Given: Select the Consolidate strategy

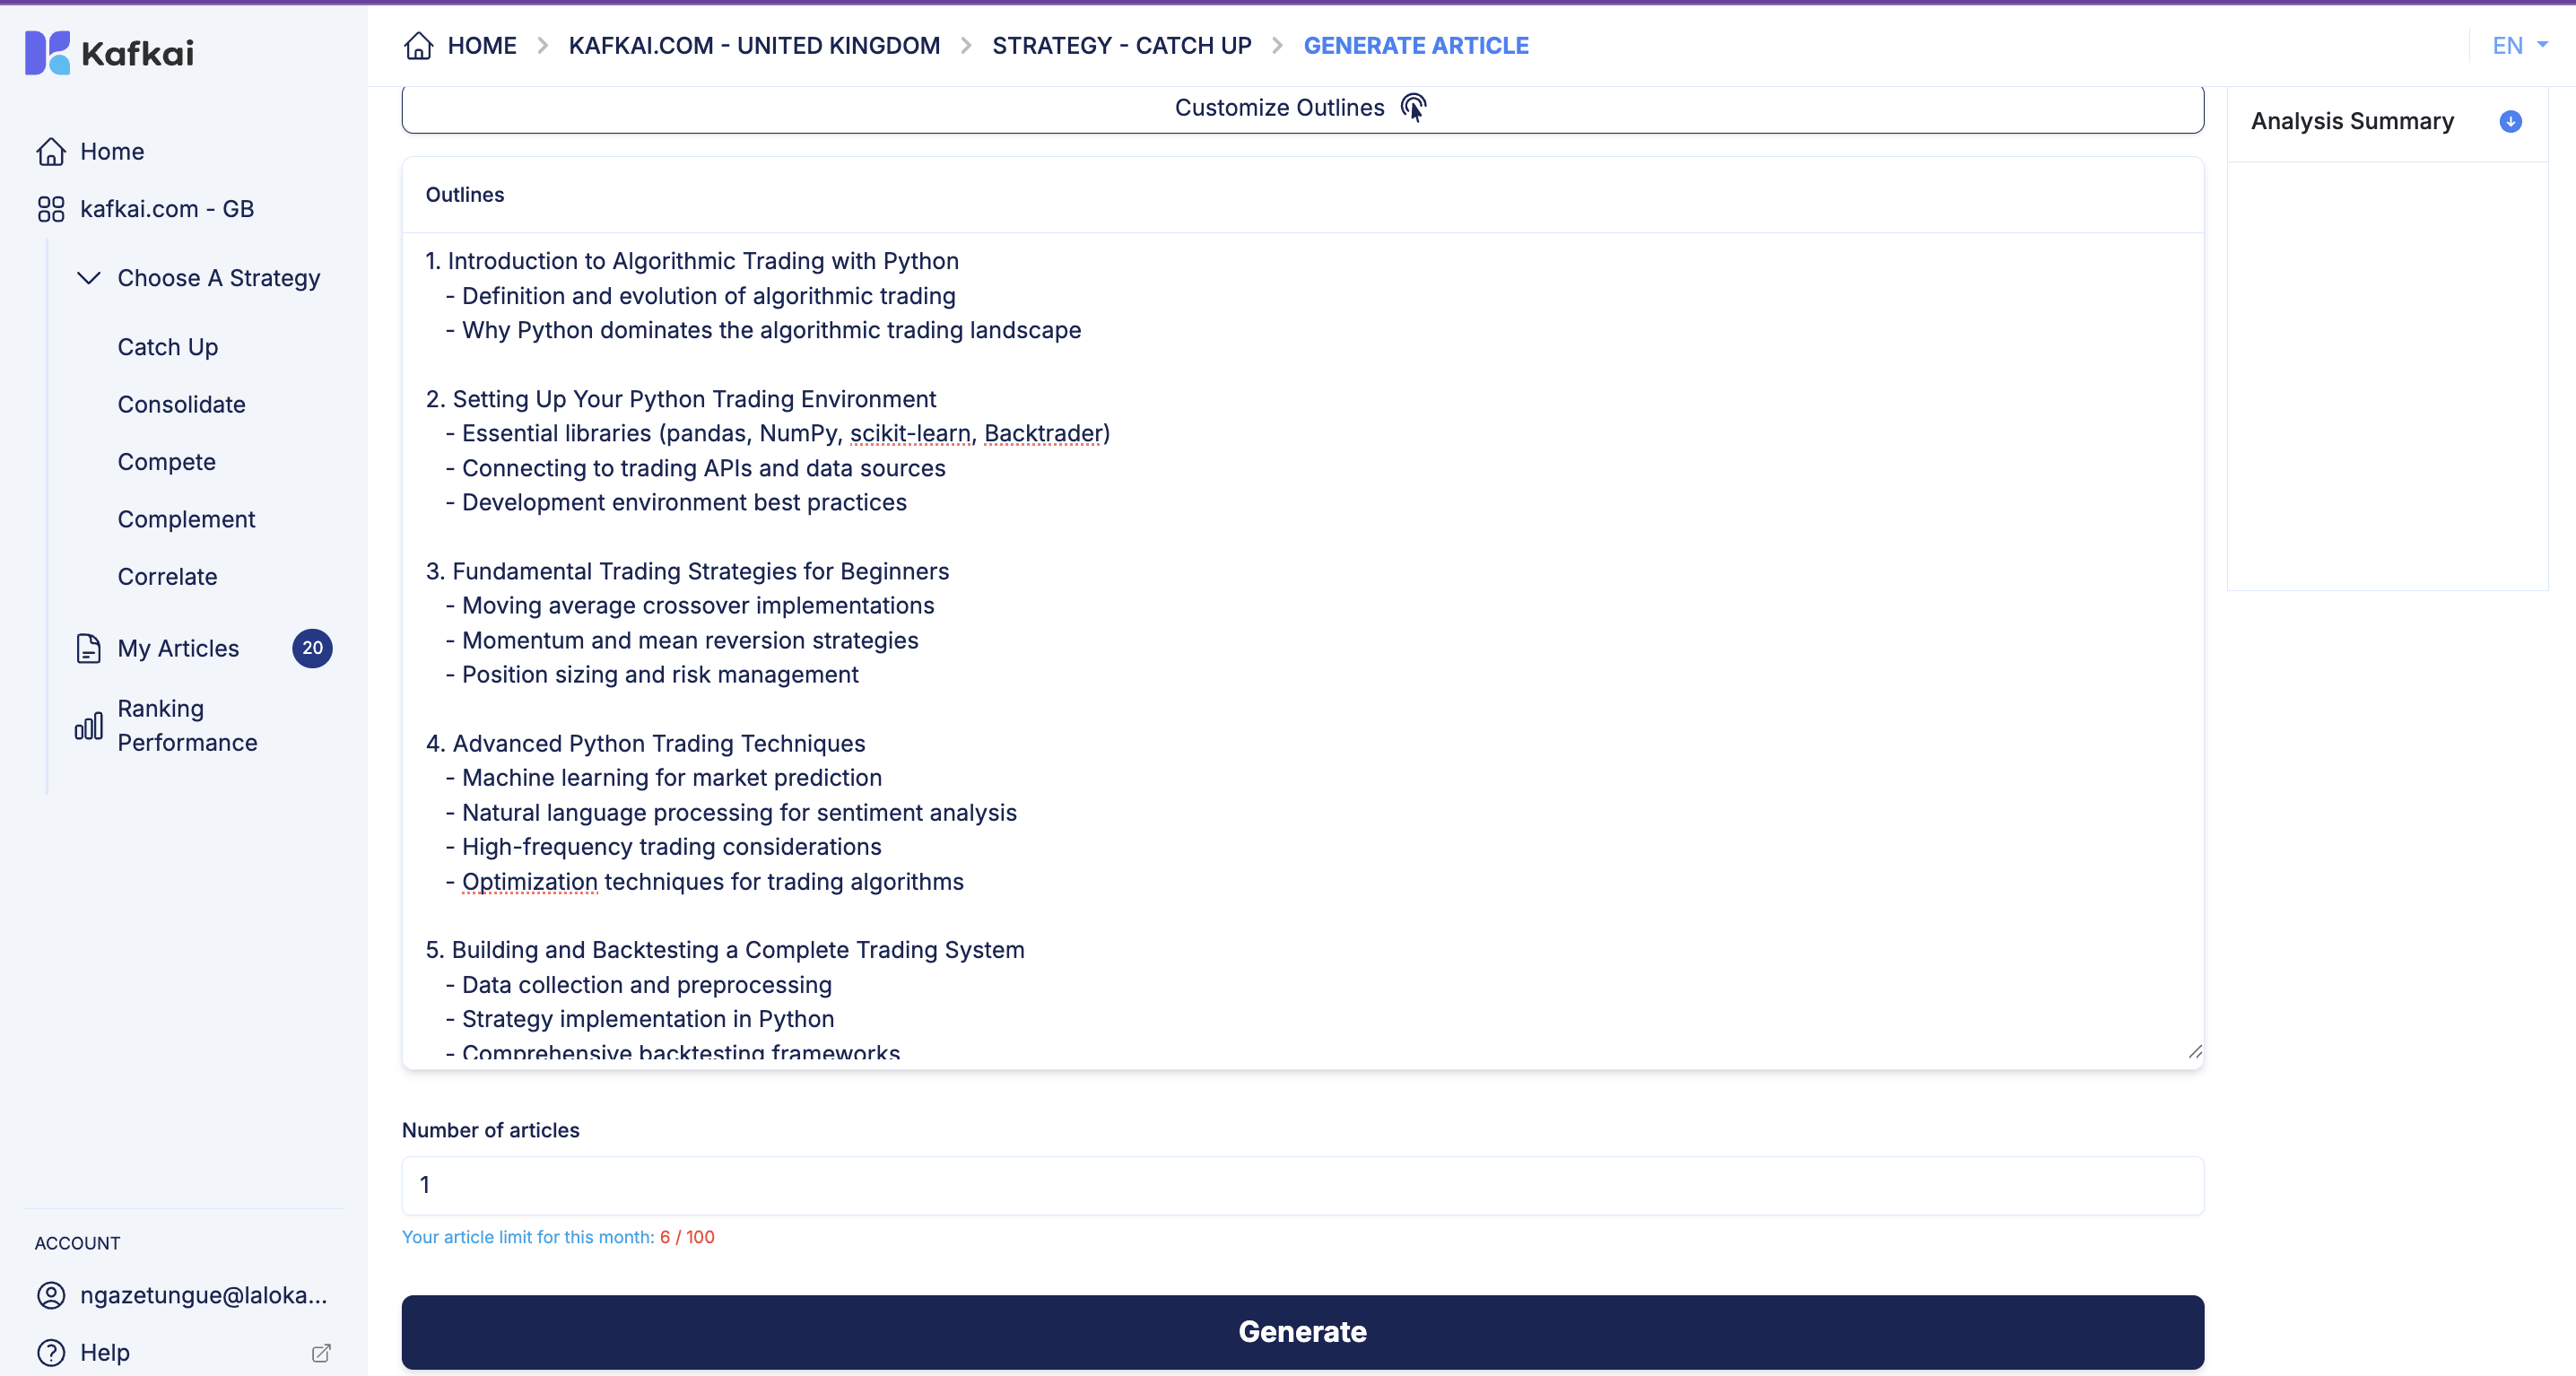Looking at the screenshot, I should (x=181, y=404).
